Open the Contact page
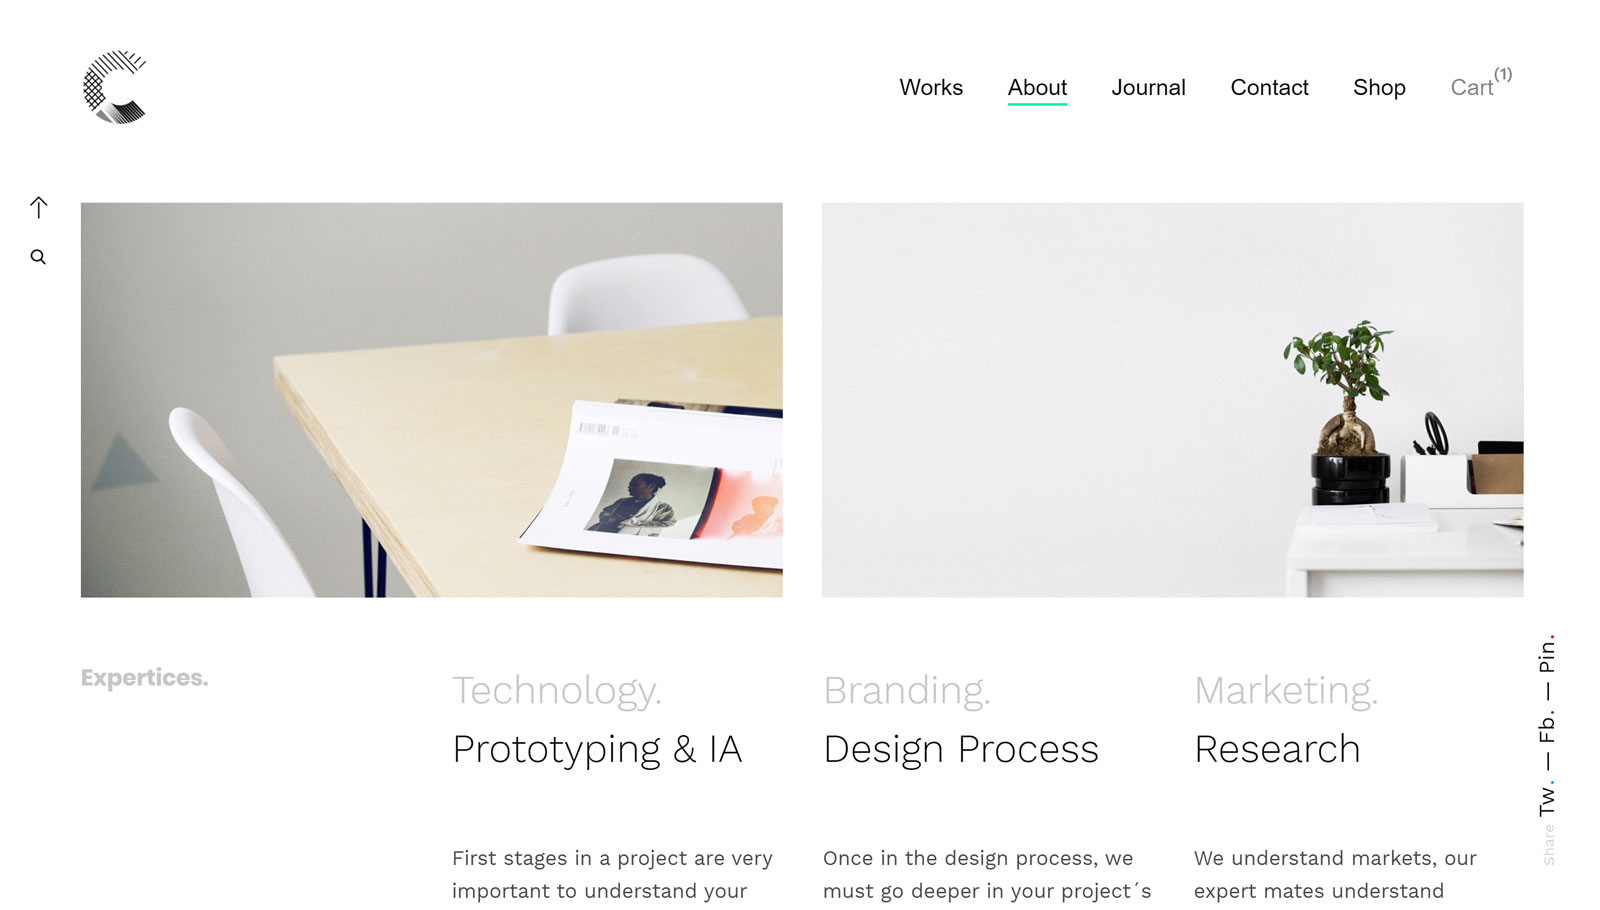 tap(1269, 88)
